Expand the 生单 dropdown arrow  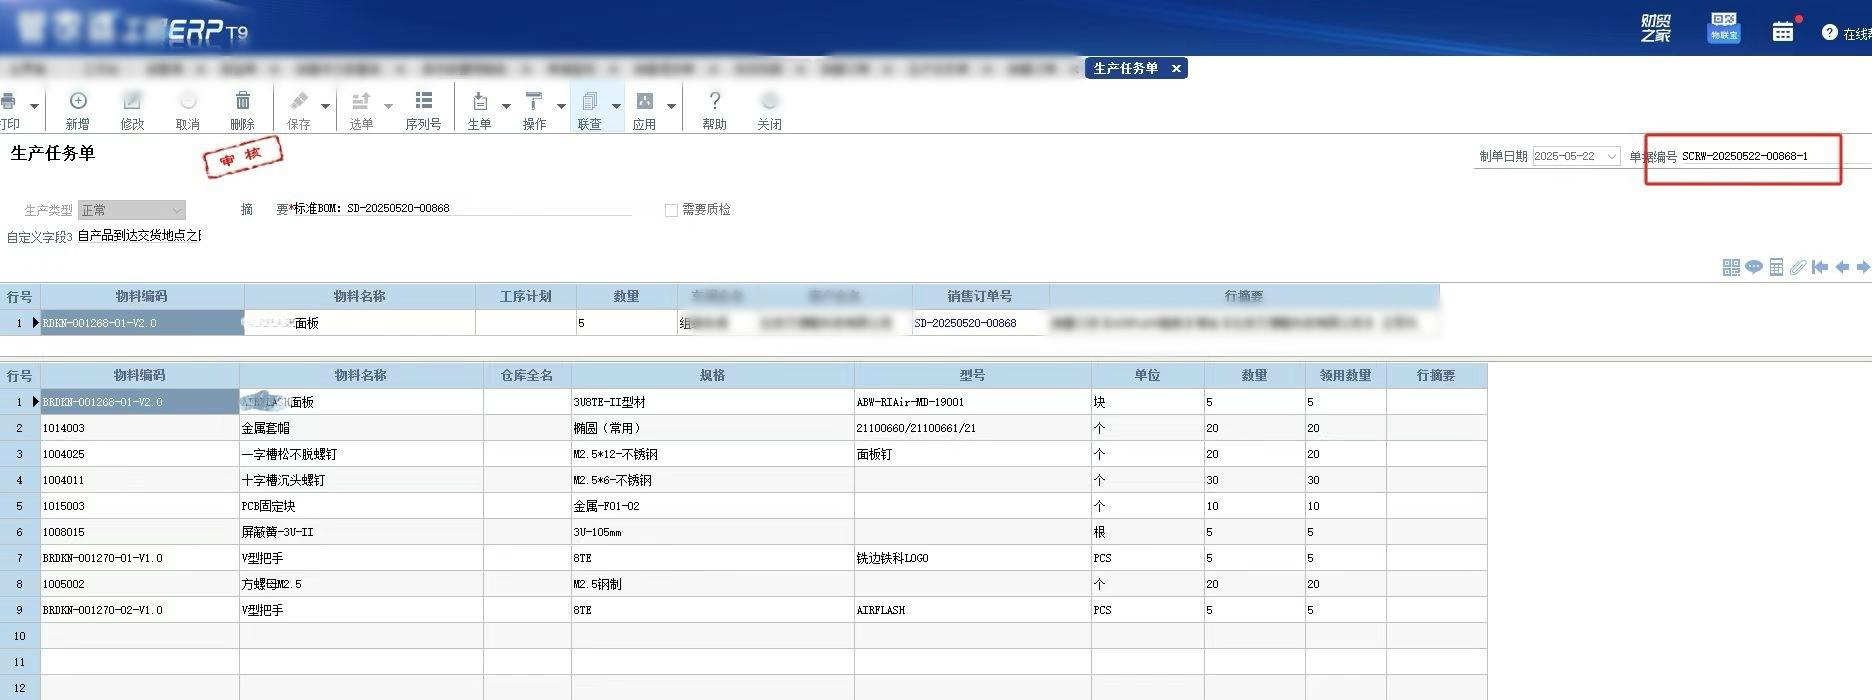506,106
